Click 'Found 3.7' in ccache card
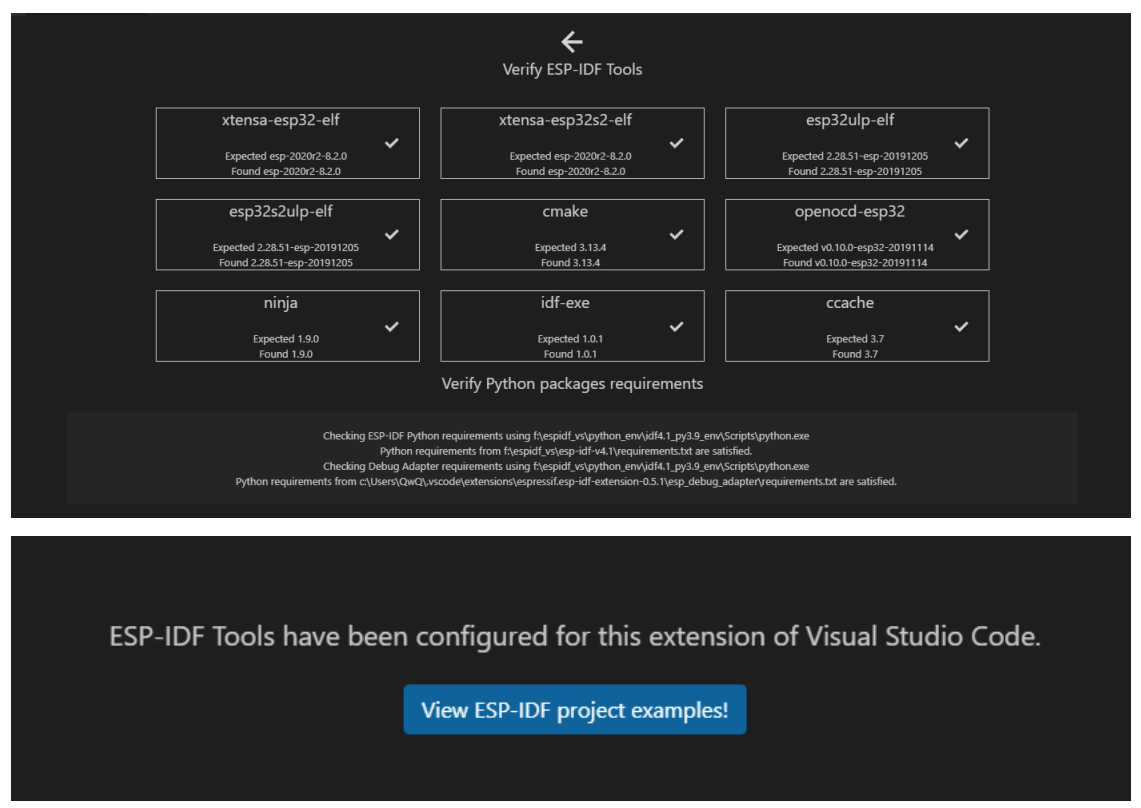This screenshot has width=1141, height=808. 855,355
